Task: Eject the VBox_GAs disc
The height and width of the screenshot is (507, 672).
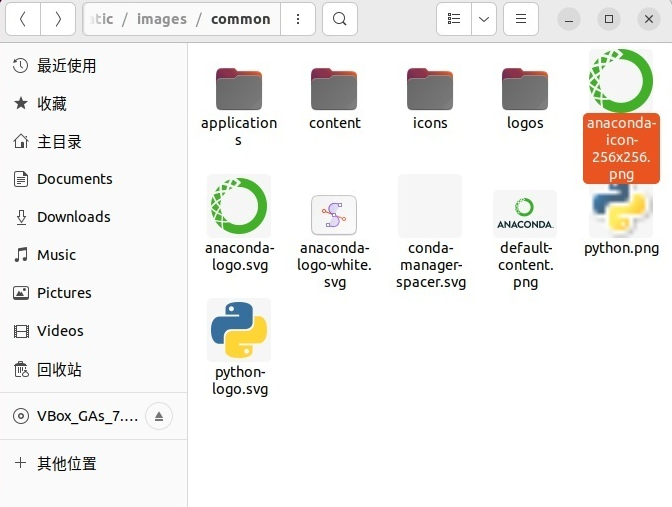Action: click(x=160, y=416)
